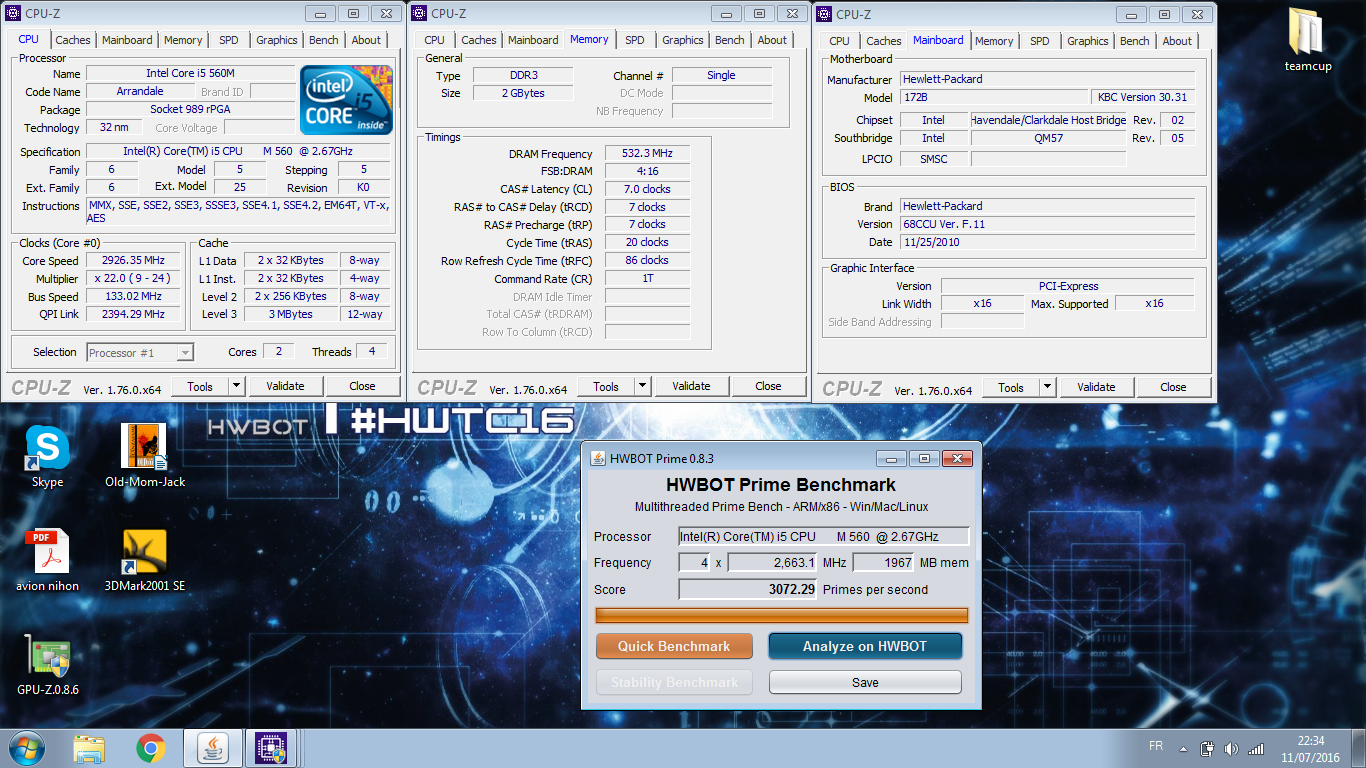Expand Tools dropdown arrow in Mainboard window
This screenshot has height=768, width=1366.
(1047, 387)
